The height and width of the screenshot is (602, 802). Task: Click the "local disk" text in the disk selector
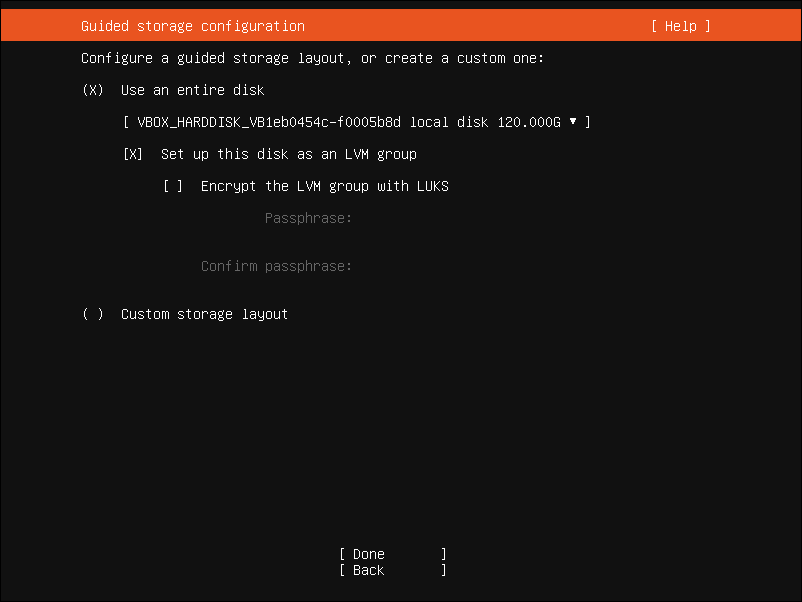tap(449, 122)
